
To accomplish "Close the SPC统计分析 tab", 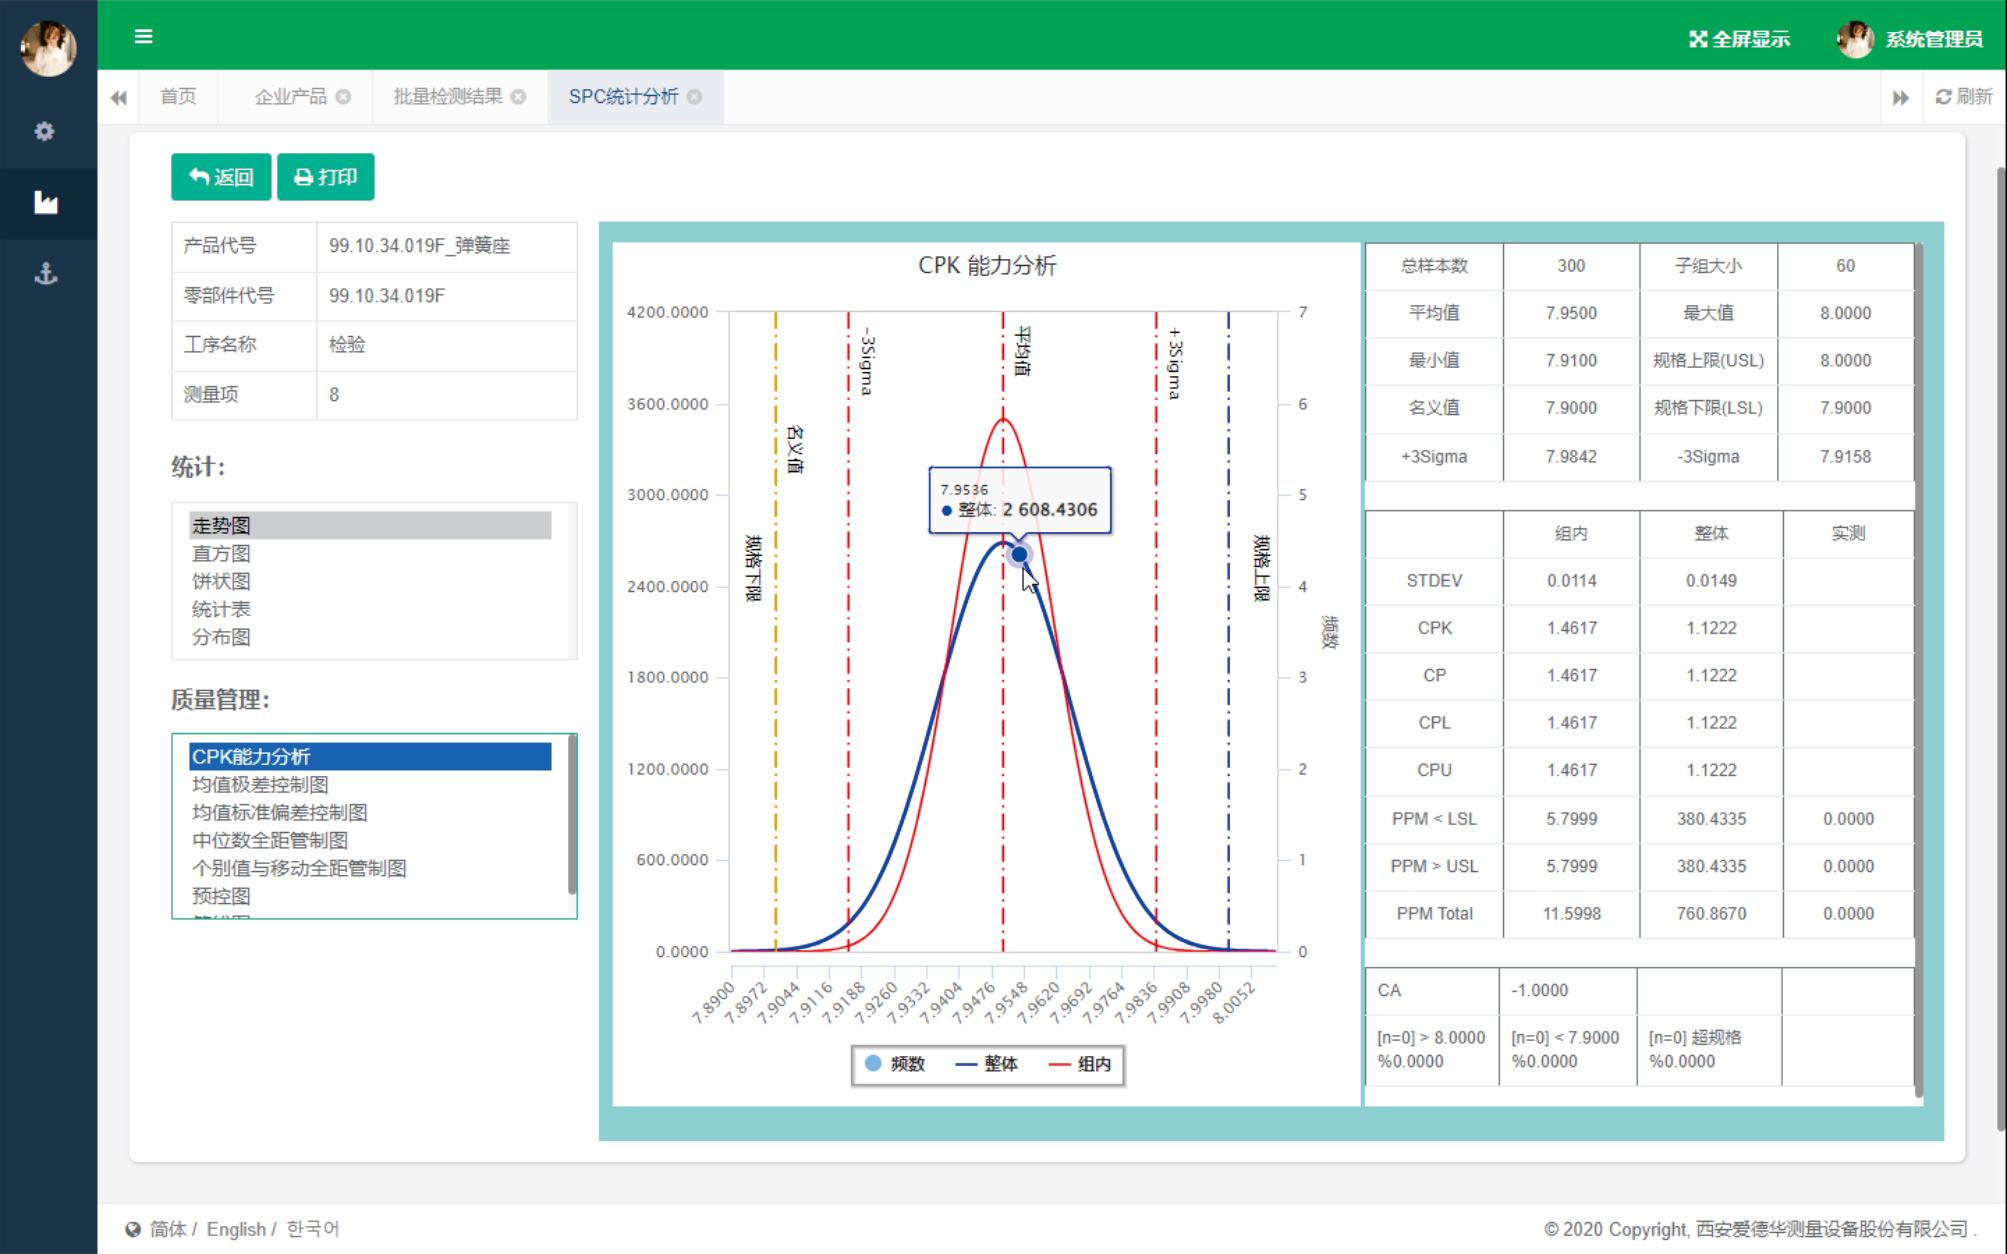I will [x=695, y=97].
